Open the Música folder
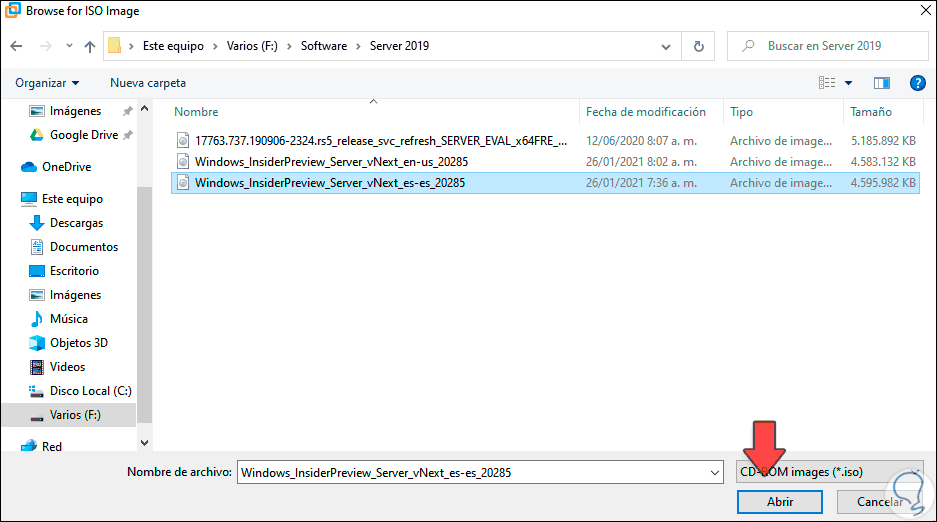 point(69,318)
